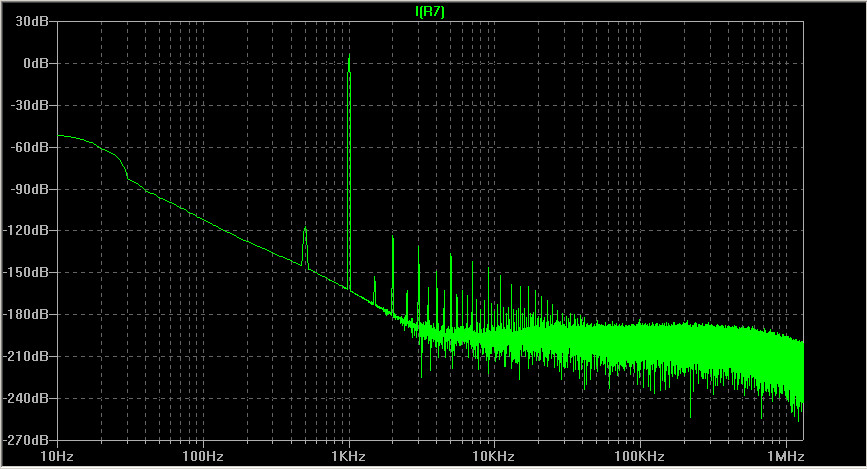Image resolution: width=867 pixels, height=469 pixels.
Task: Click the tall fundamental peak at 1KHz
Action: (349, 171)
